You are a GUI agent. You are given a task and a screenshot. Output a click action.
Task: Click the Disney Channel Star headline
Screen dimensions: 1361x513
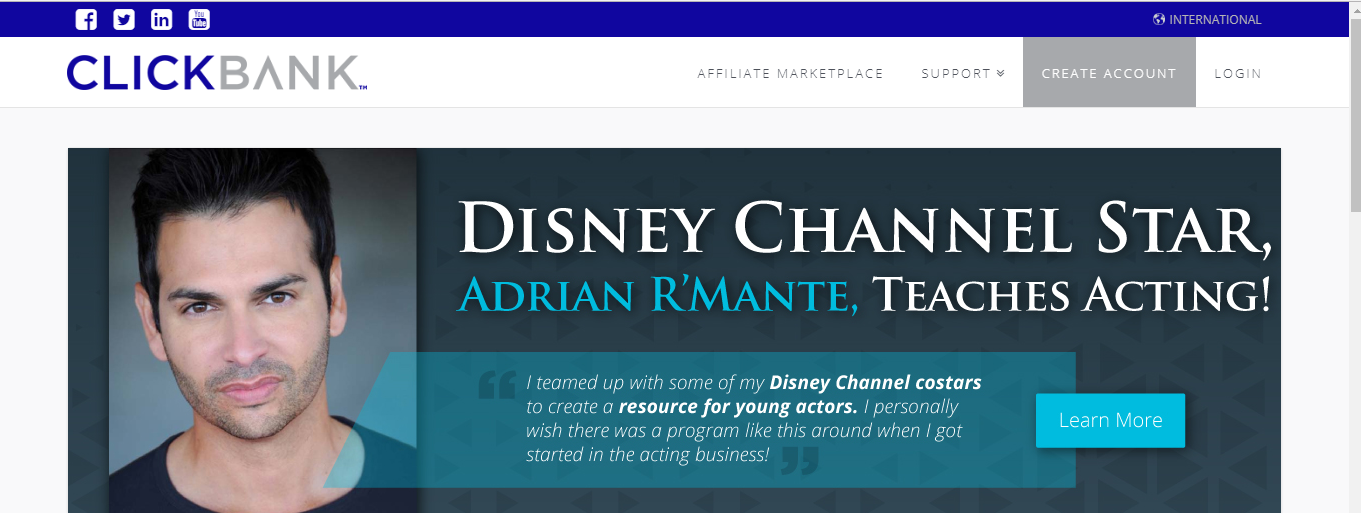[865, 228]
